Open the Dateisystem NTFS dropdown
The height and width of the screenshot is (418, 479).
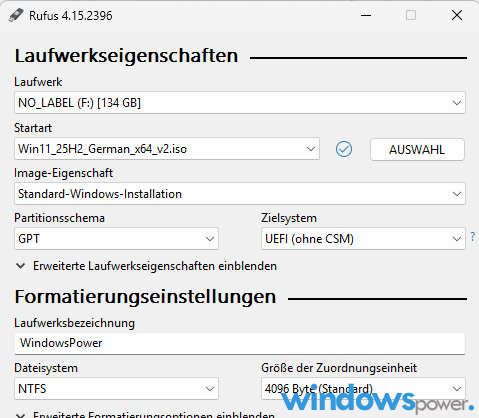pyautogui.click(x=116, y=389)
